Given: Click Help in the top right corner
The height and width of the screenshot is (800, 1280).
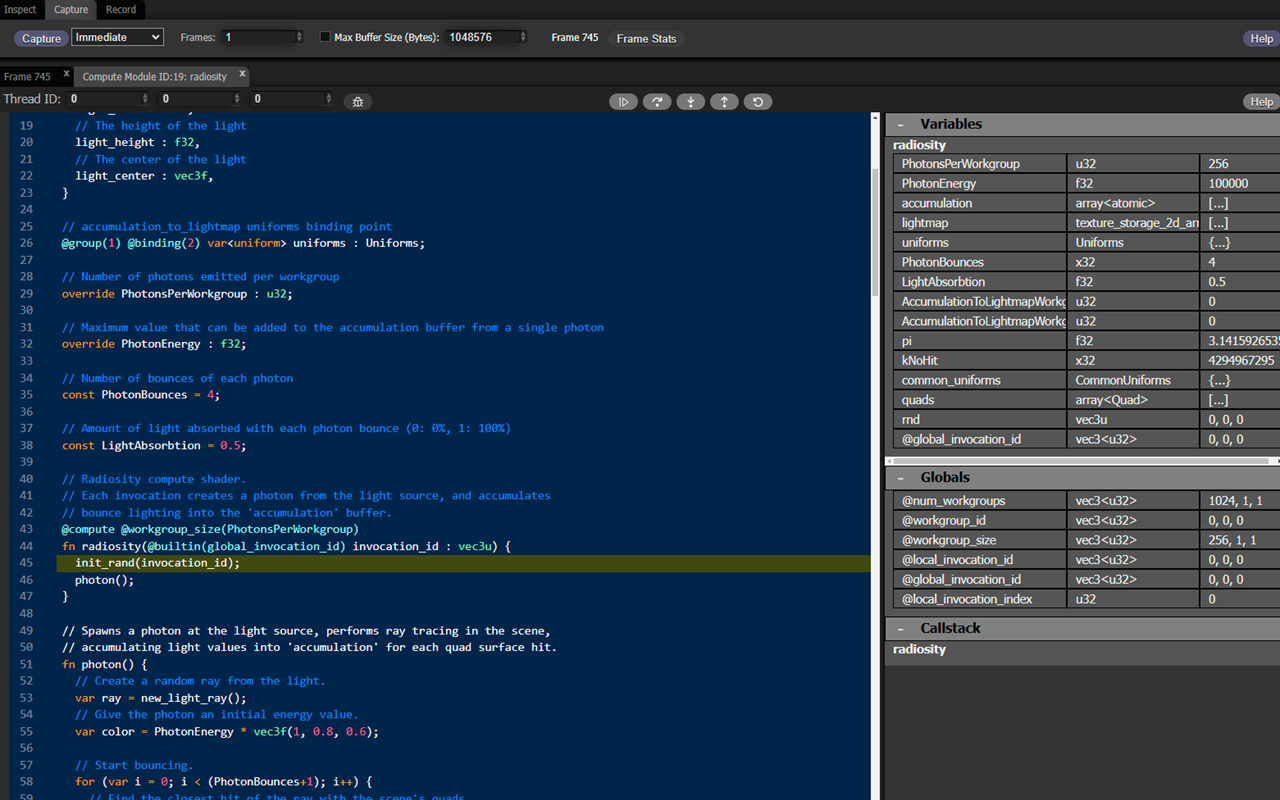Looking at the screenshot, I should 1261,38.
